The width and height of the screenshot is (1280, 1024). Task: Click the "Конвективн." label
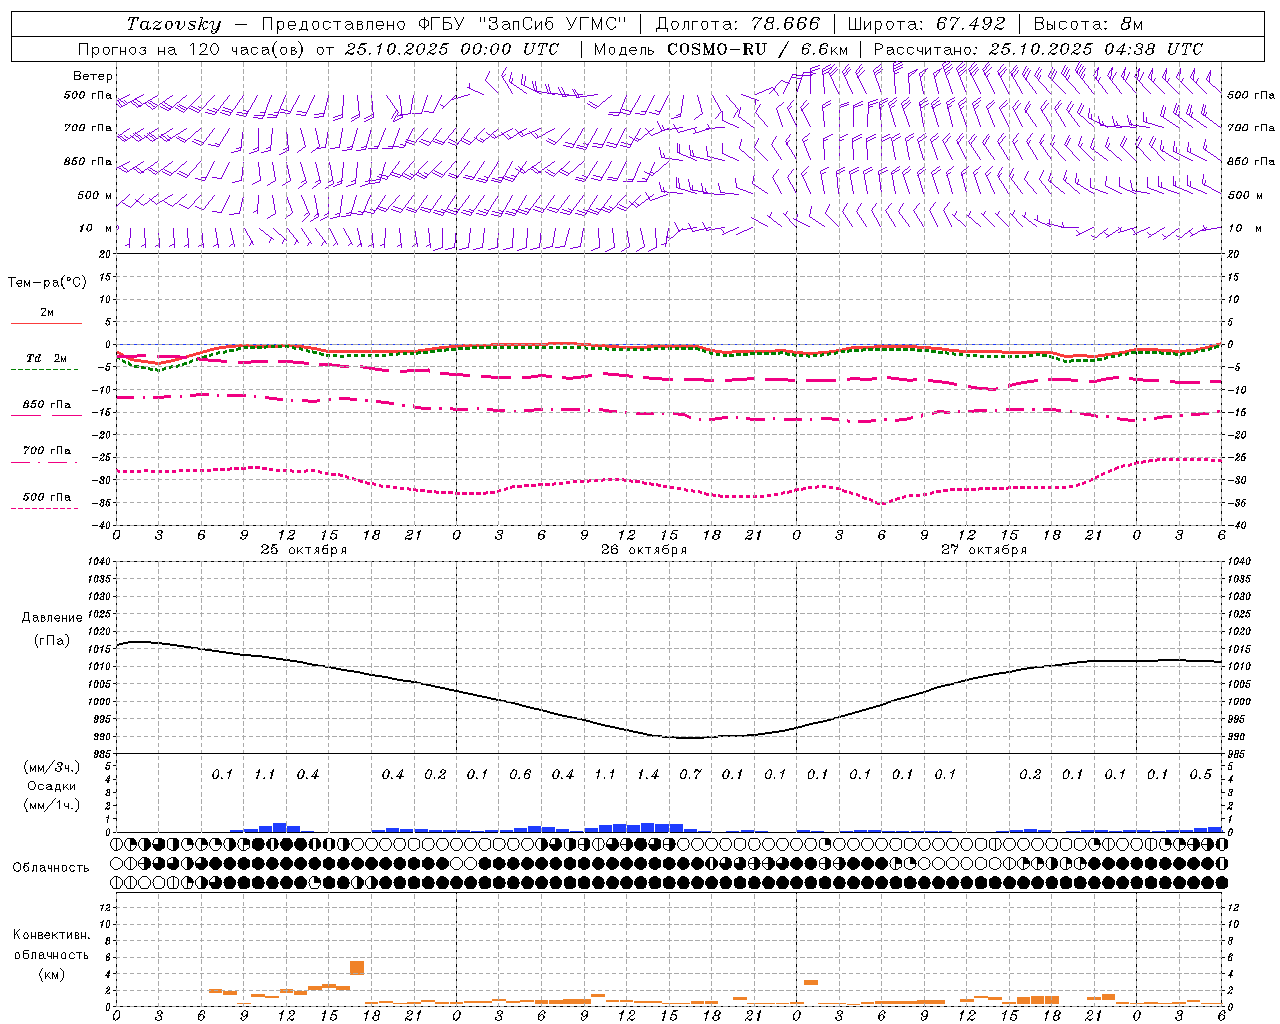pyautogui.click(x=52, y=935)
